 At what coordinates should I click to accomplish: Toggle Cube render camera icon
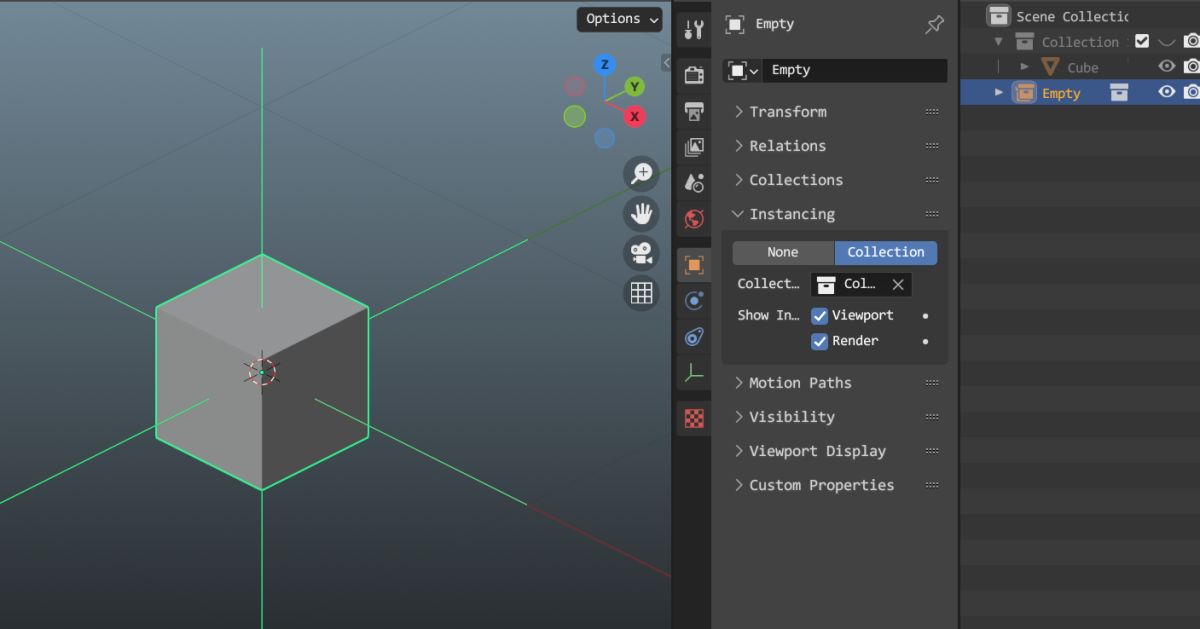[1191, 67]
